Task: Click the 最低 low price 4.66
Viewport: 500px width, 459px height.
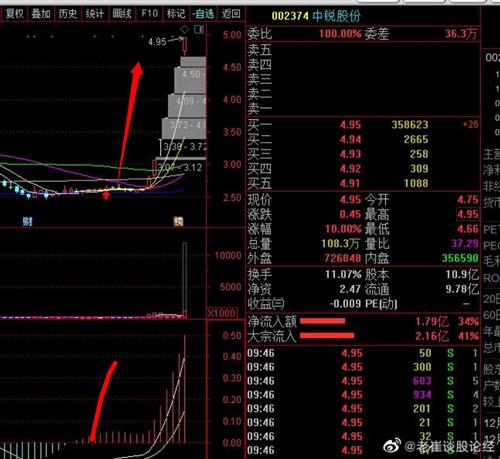Action: (468, 229)
